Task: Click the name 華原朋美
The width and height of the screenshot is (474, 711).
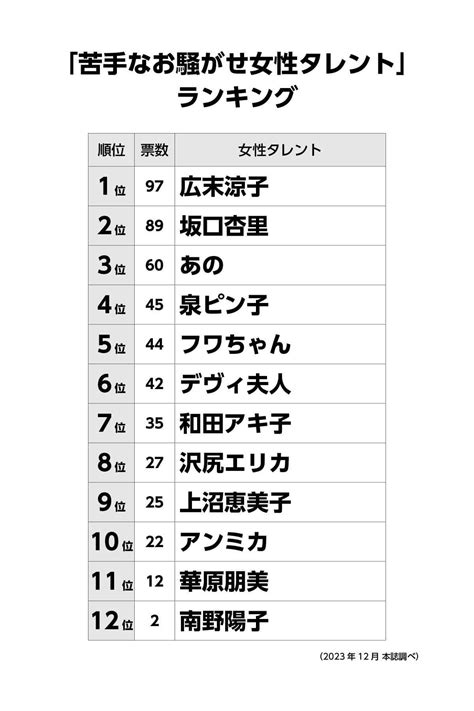Action: coord(224,581)
